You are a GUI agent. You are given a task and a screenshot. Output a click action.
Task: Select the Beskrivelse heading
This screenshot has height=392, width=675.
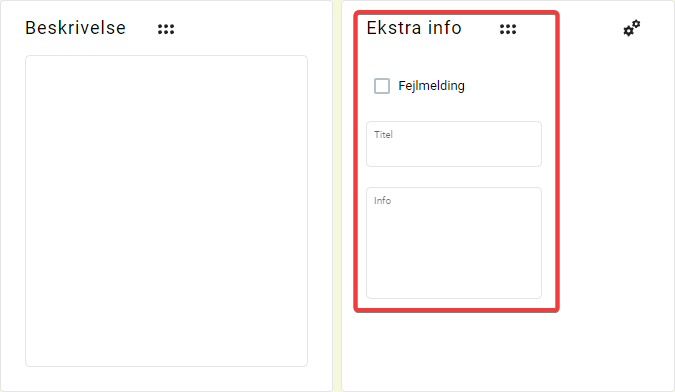tap(75, 28)
